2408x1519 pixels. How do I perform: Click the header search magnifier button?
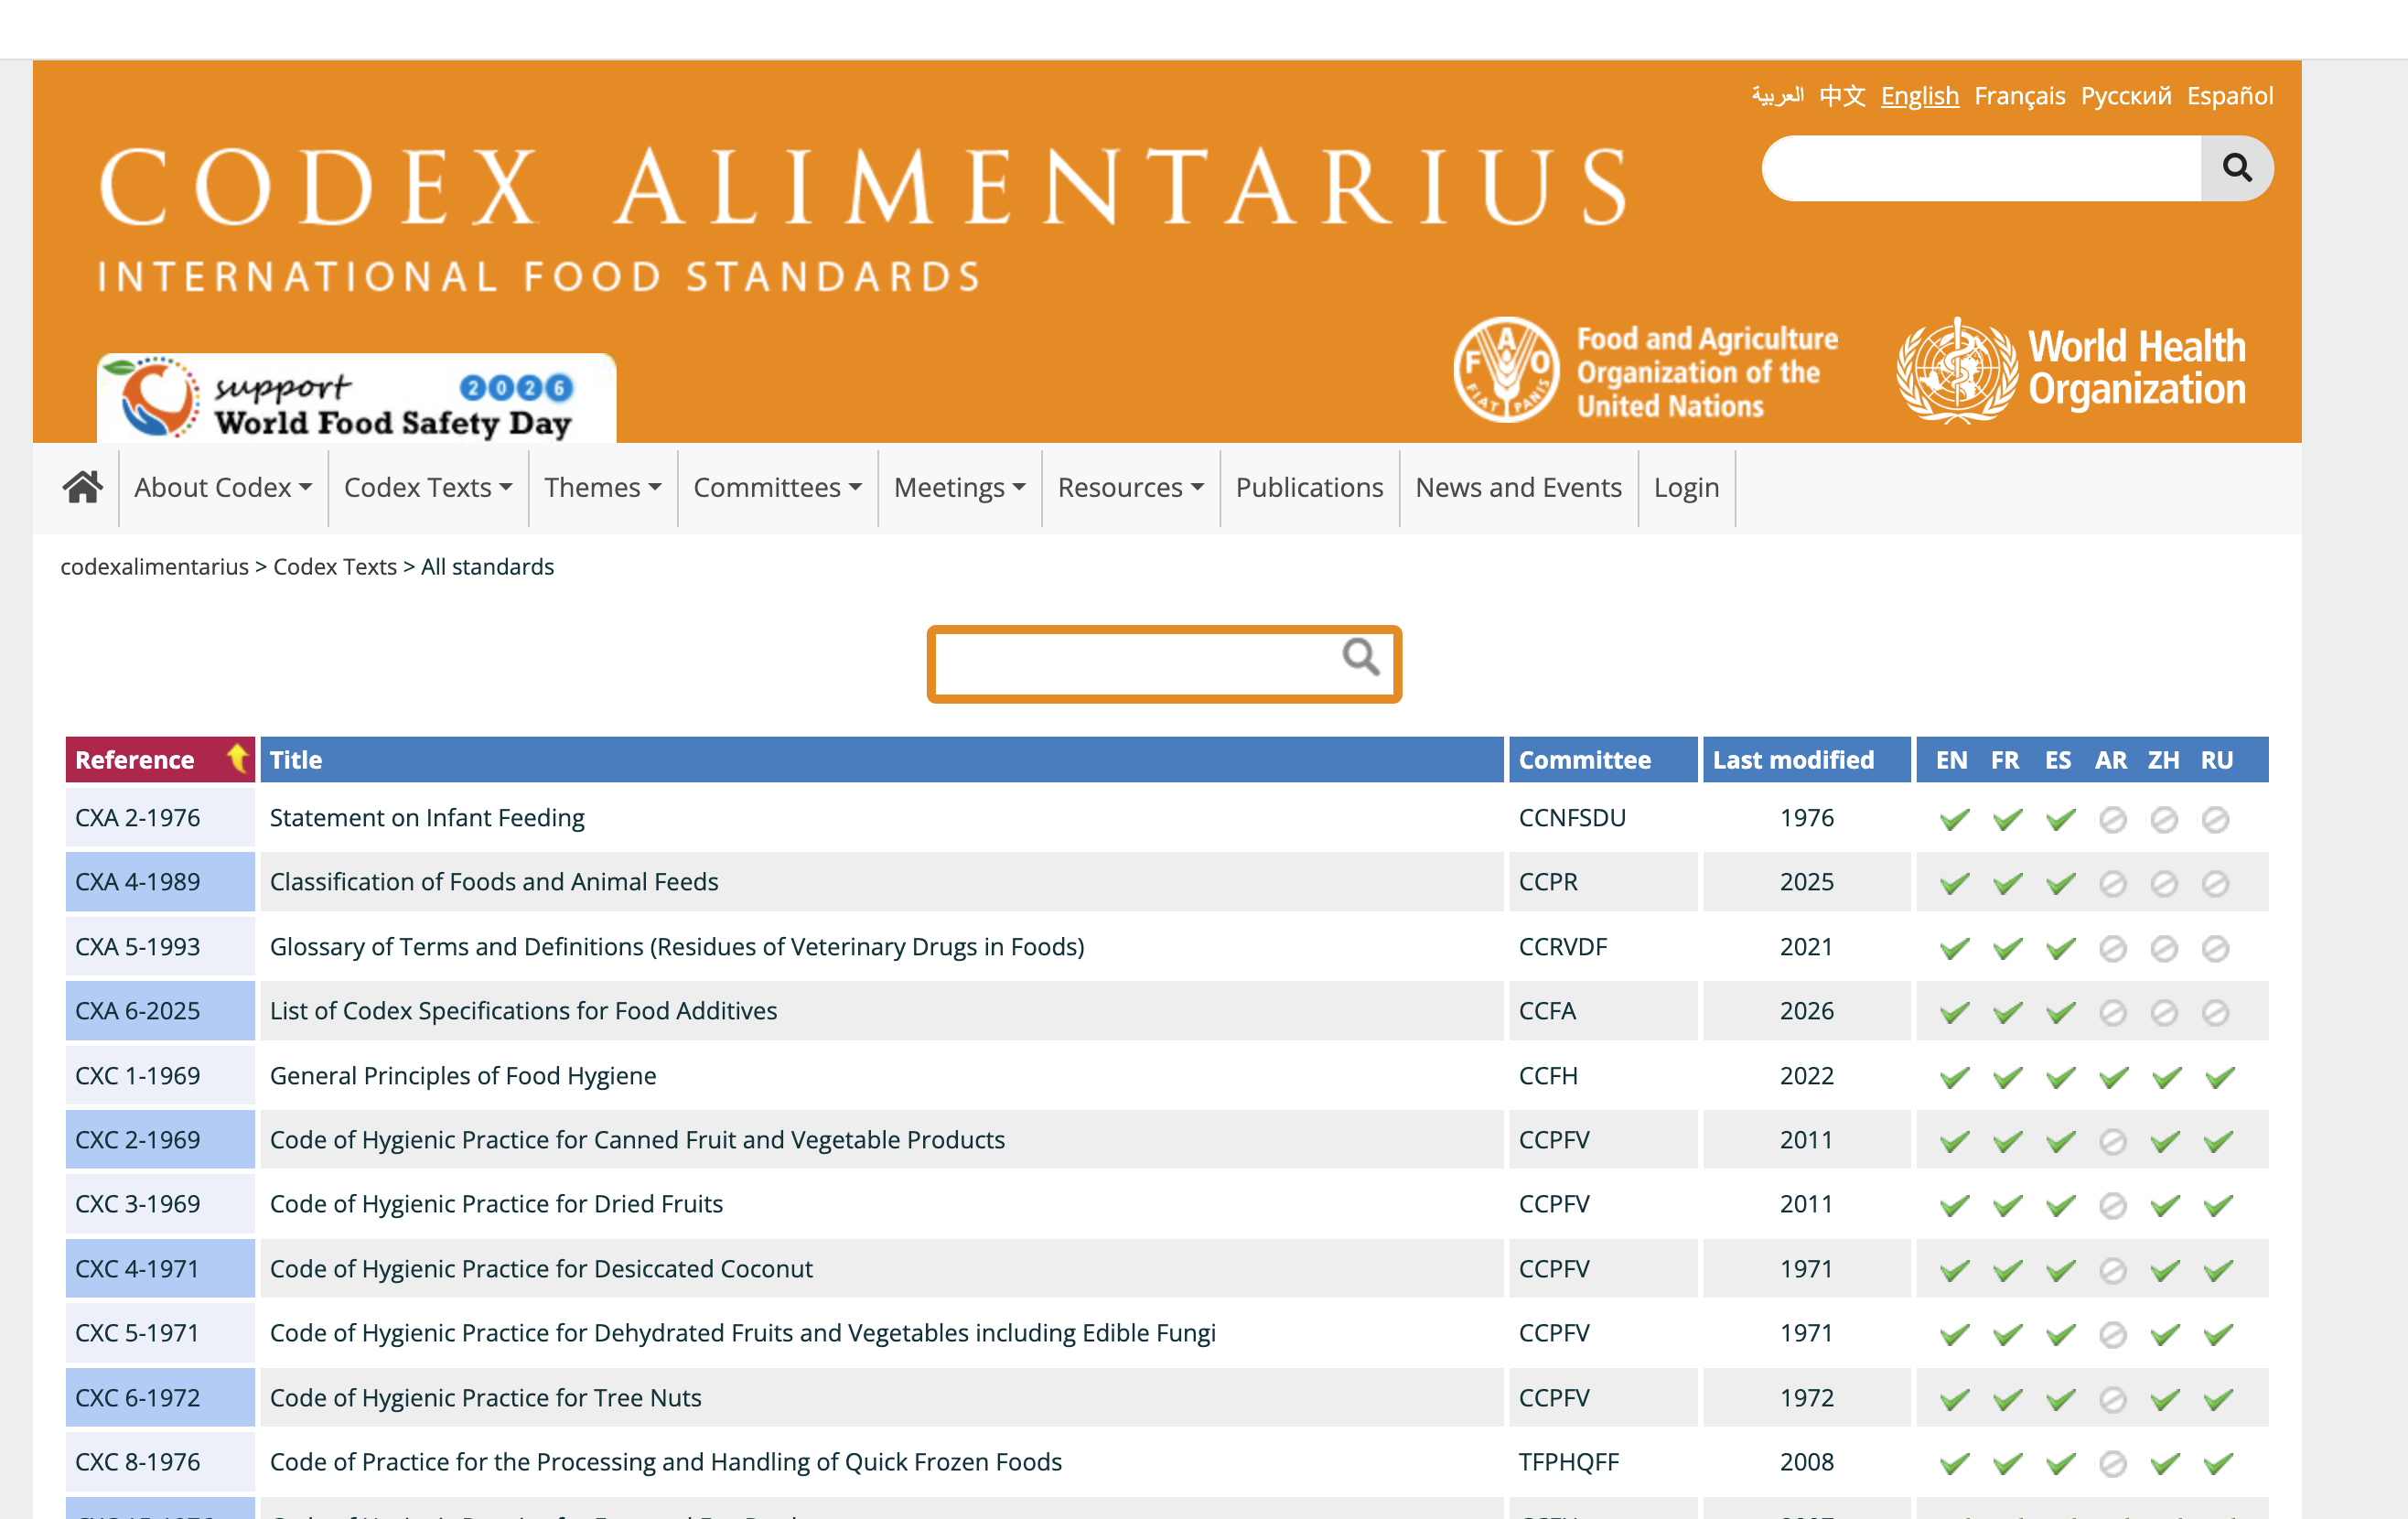pos(2237,168)
